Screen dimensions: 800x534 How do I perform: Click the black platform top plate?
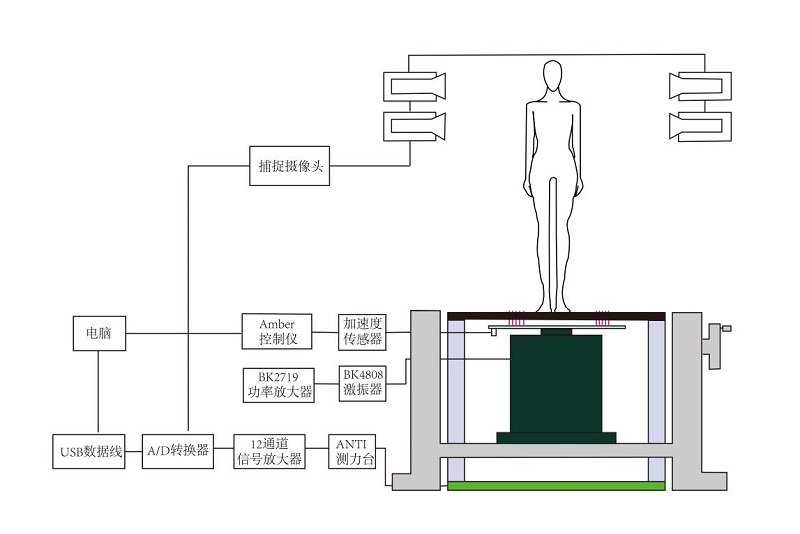point(556,316)
